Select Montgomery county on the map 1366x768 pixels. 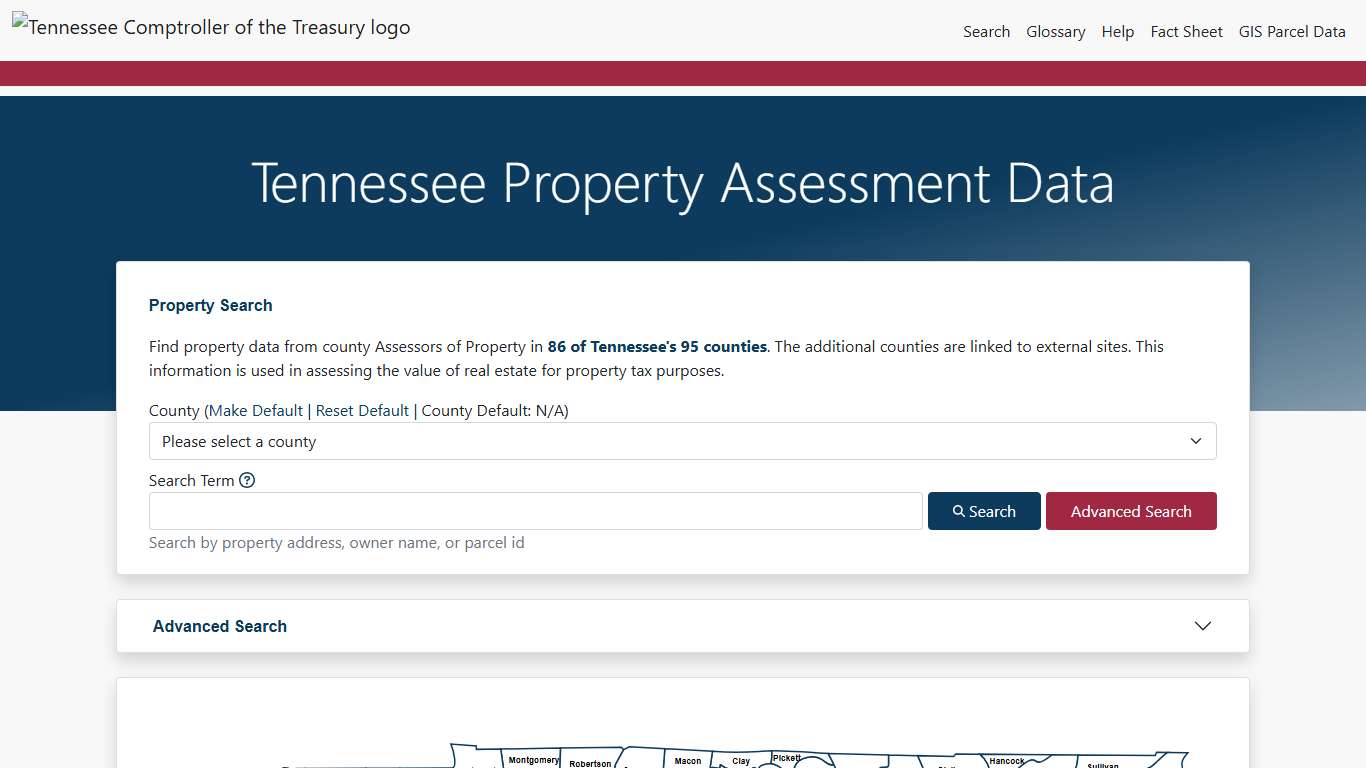point(533,760)
